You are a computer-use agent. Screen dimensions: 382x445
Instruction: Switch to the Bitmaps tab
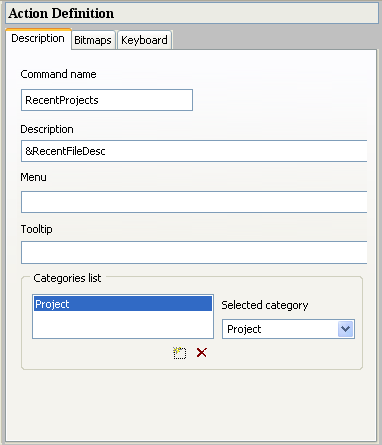(x=93, y=40)
